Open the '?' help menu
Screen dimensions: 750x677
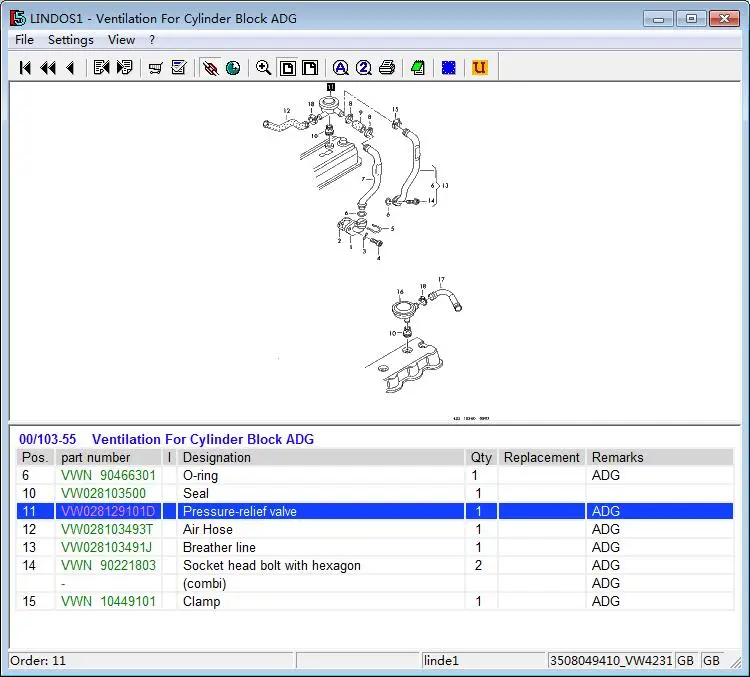[152, 40]
